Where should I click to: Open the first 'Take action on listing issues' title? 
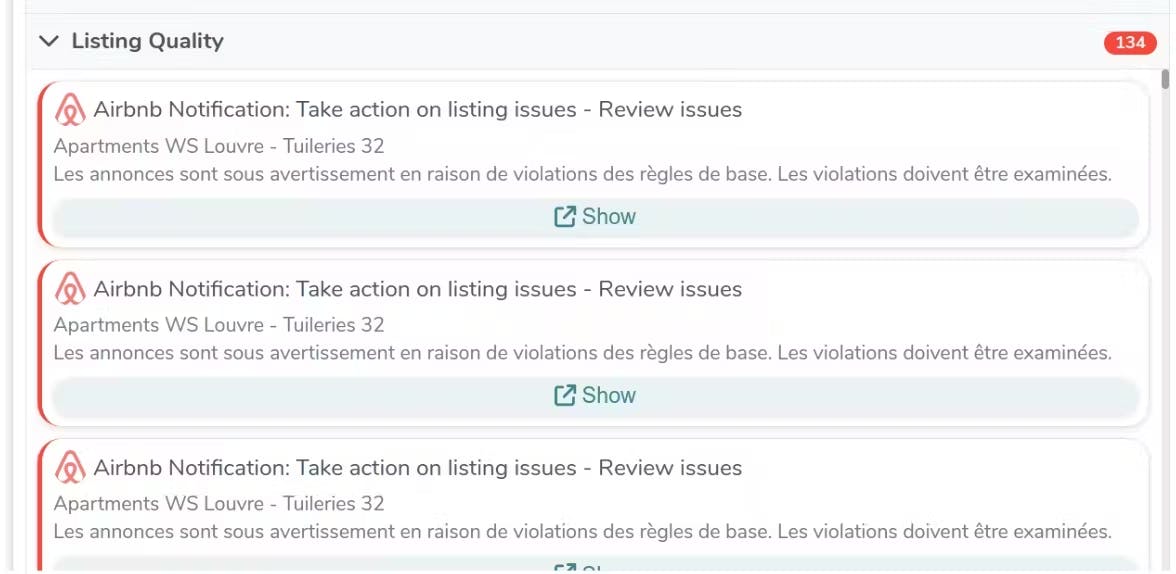click(417, 110)
